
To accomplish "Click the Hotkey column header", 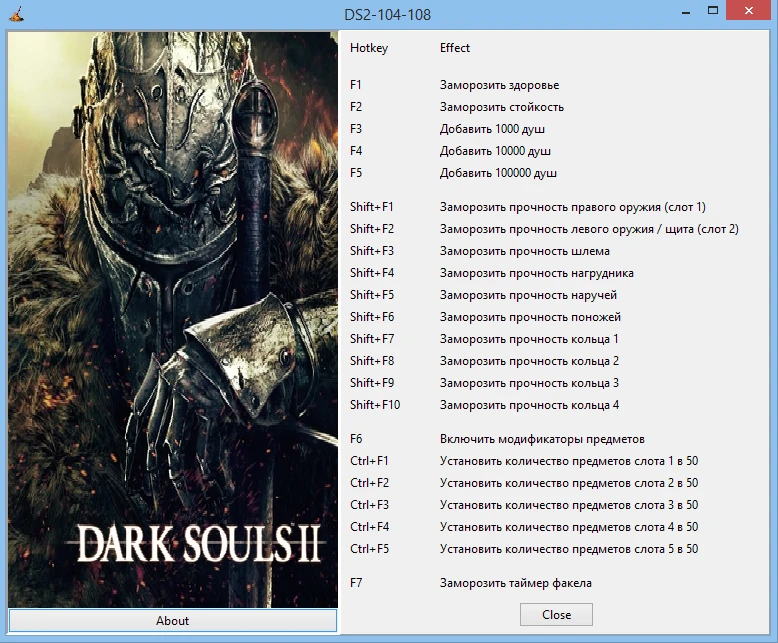I will pos(369,48).
